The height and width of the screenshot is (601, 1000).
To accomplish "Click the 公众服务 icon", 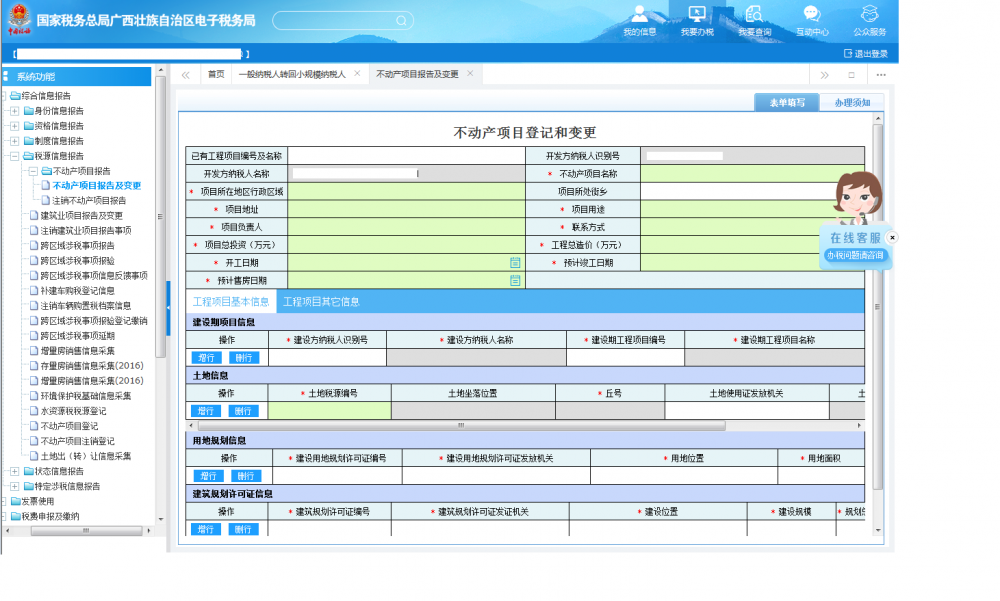I will tap(869, 14).
